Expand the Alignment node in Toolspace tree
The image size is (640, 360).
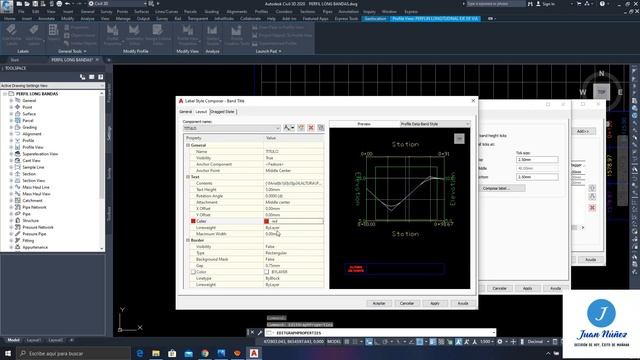11,134
